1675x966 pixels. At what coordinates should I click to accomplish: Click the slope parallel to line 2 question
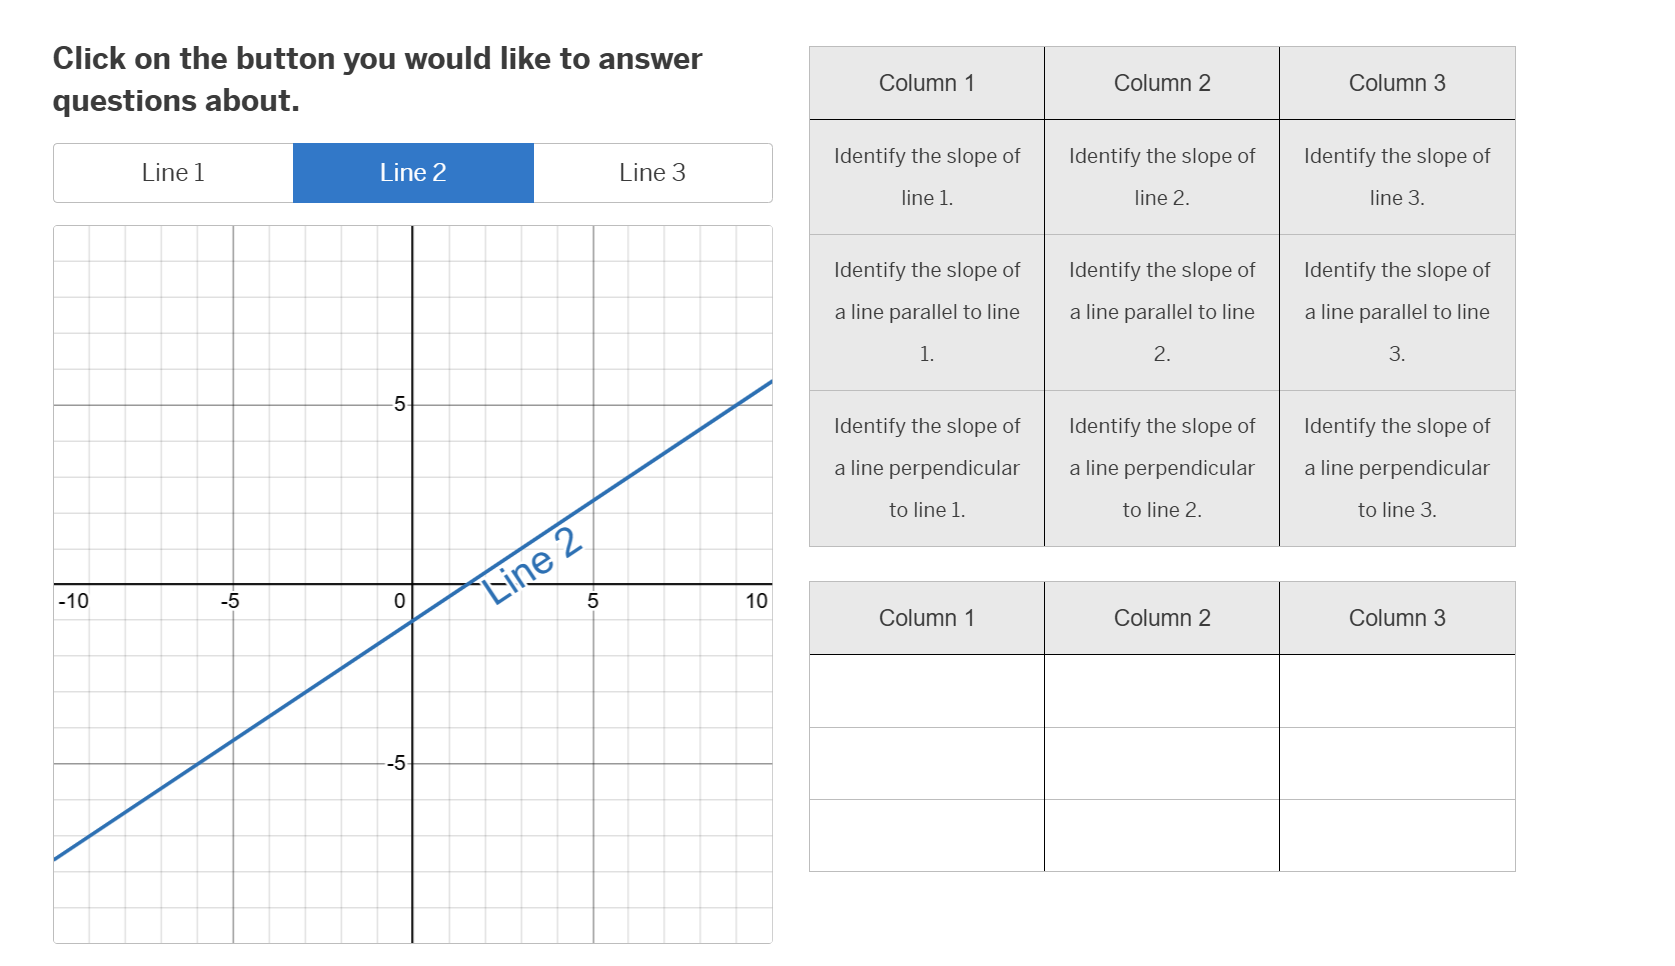pos(1161,311)
